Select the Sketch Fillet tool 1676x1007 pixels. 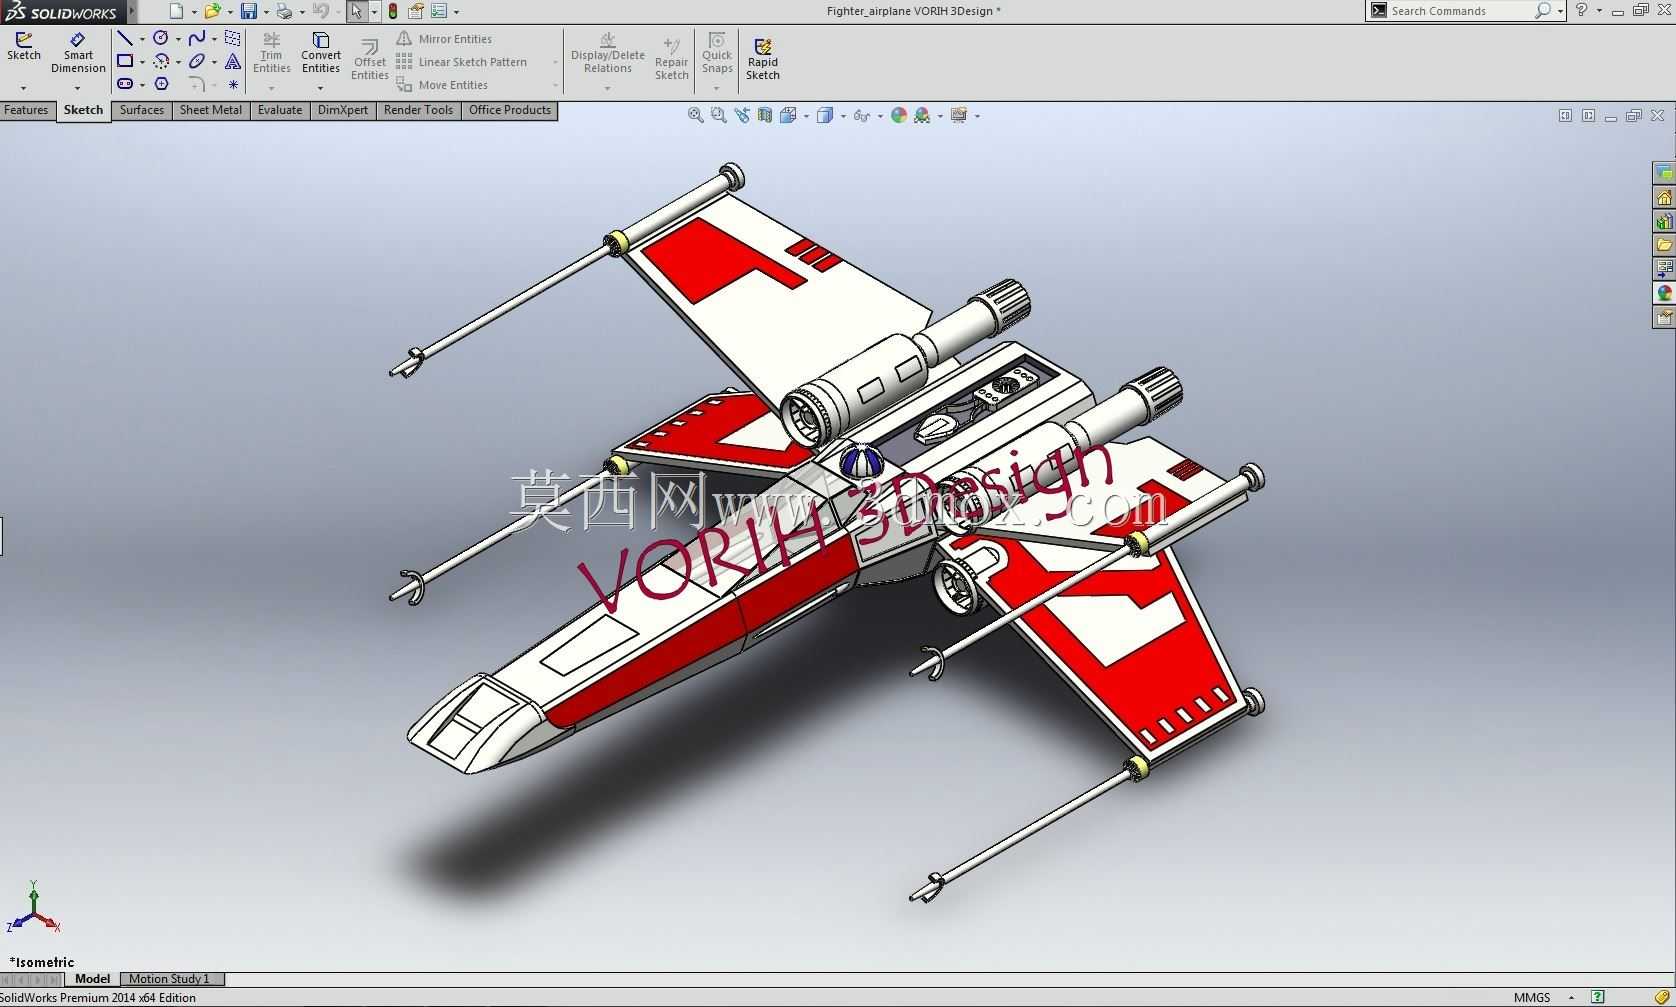point(197,84)
